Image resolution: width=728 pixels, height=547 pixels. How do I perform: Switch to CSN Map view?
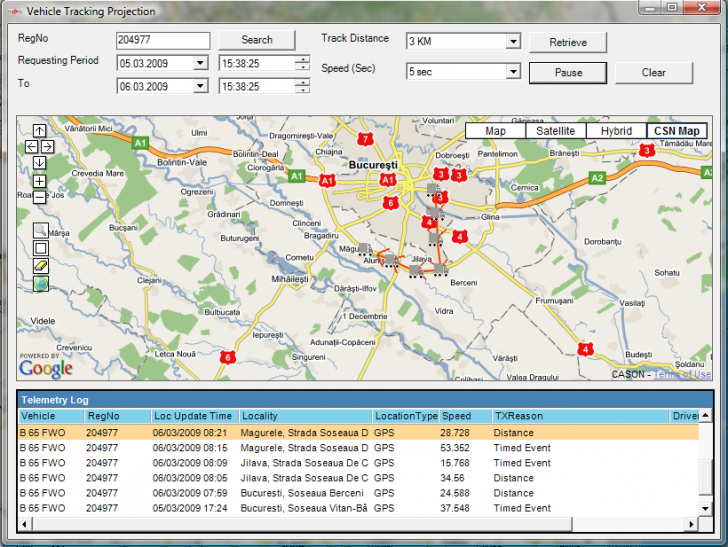676,131
